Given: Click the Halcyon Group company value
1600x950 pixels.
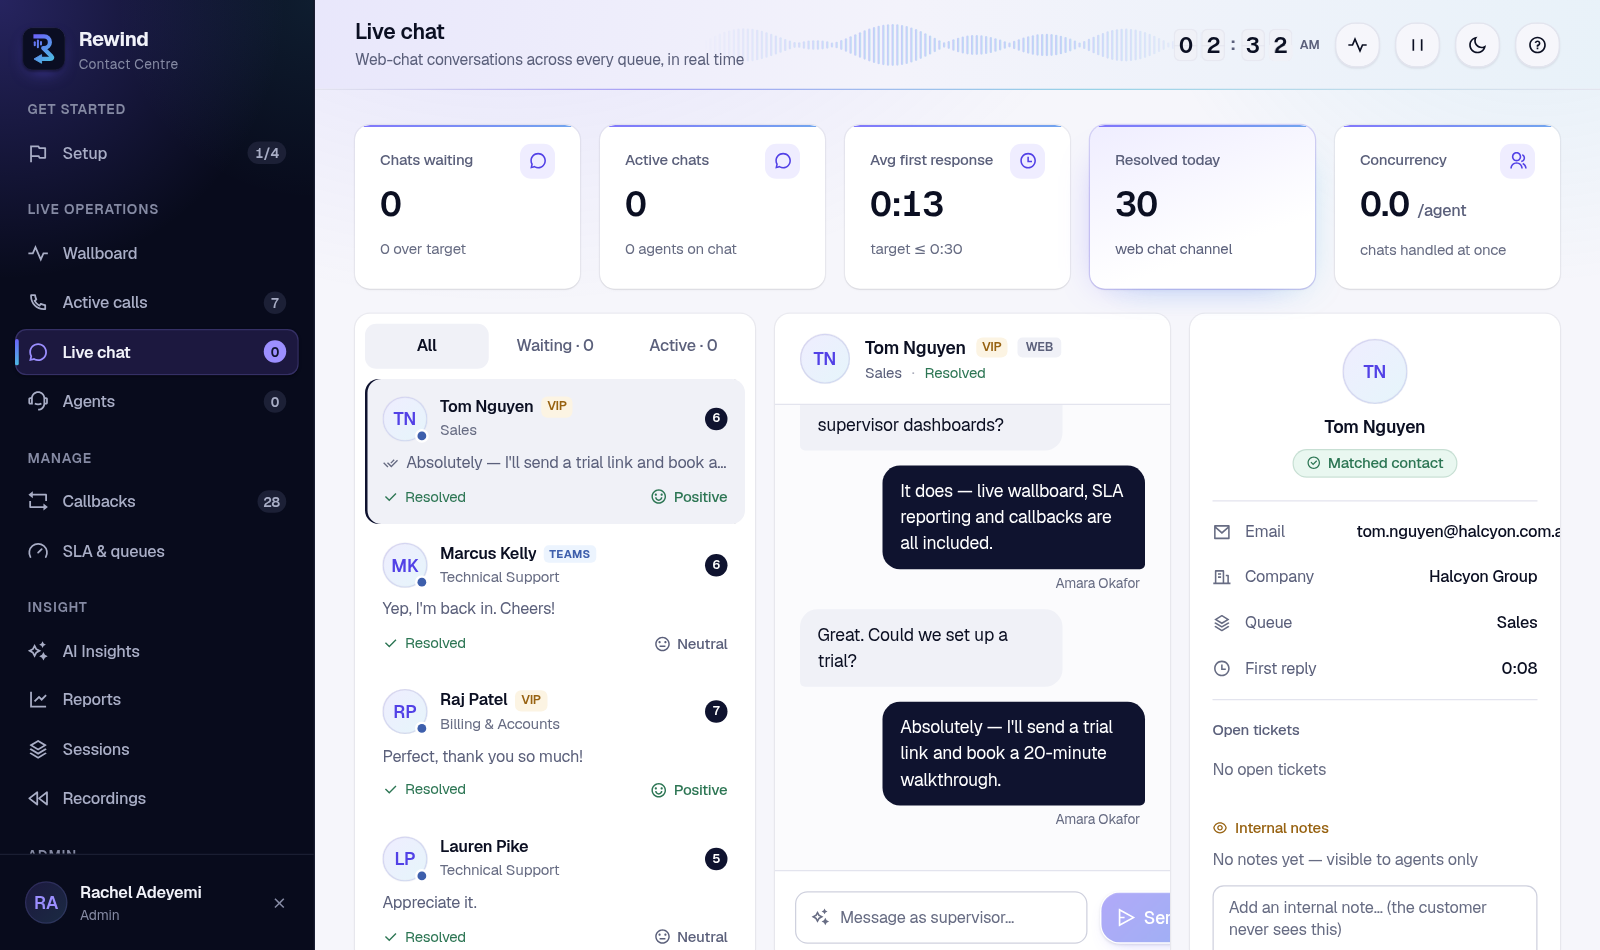Looking at the screenshot, I should 1482,576.
